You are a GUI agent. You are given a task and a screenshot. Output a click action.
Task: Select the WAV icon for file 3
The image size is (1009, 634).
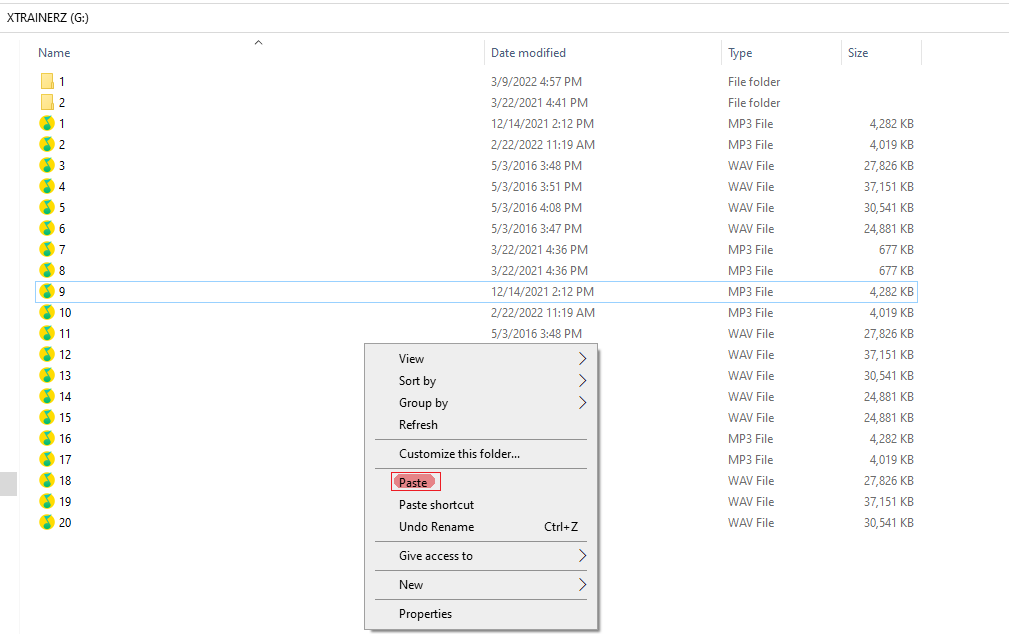[45, 165]
